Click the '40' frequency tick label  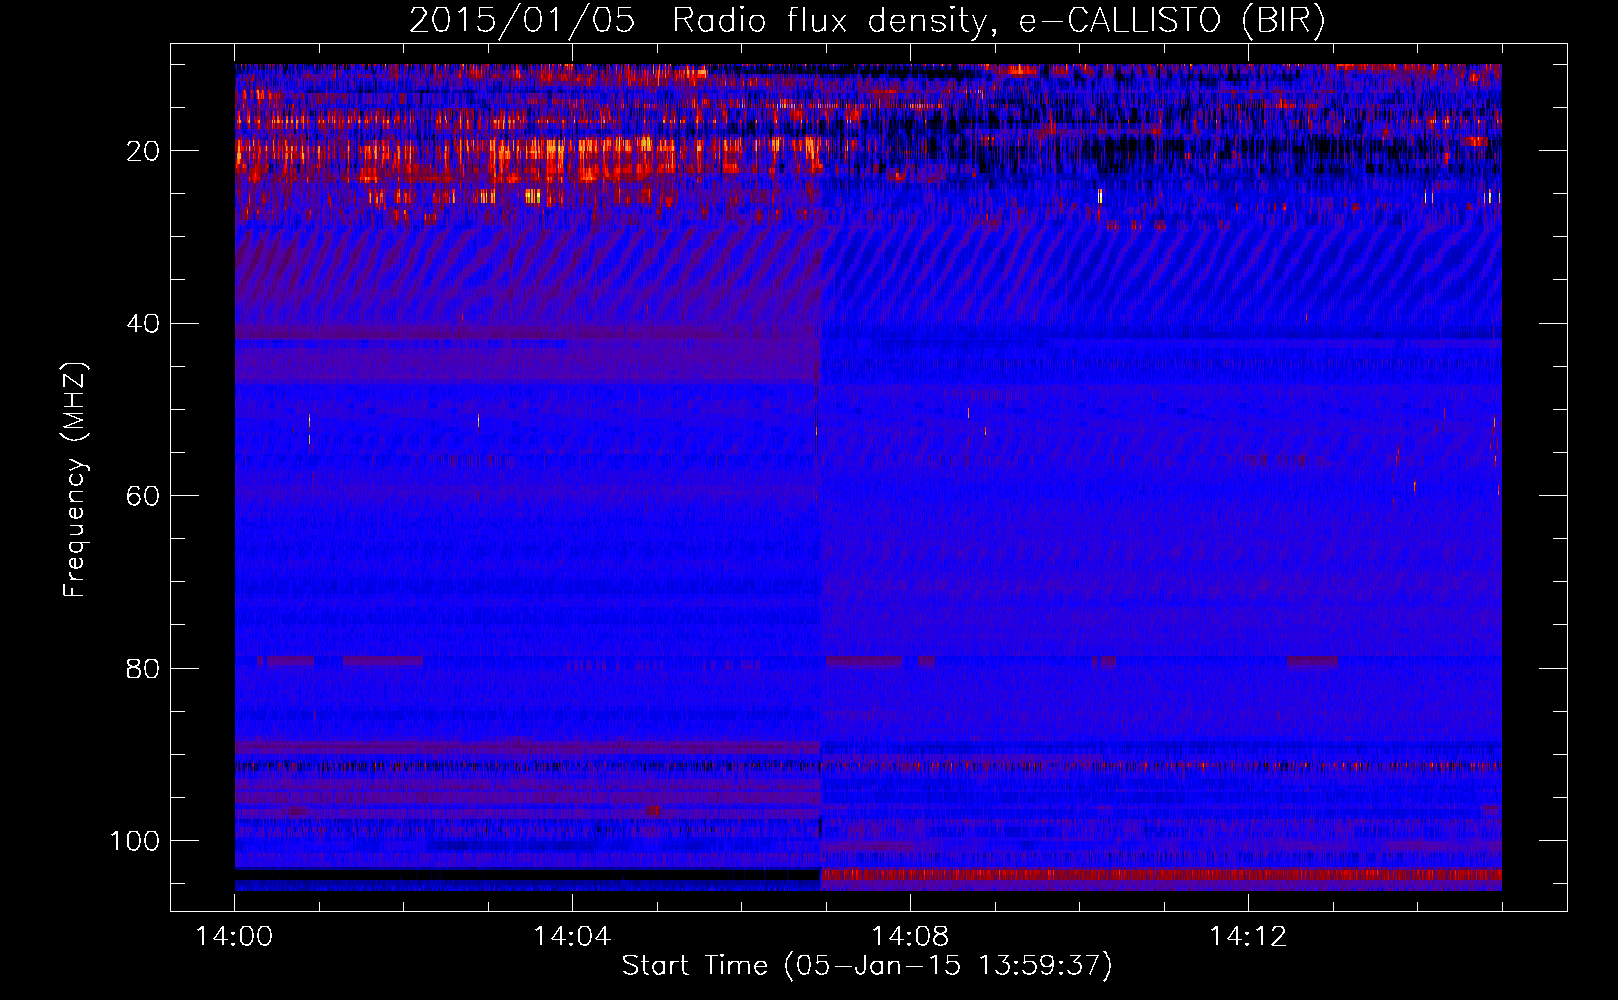click(143, 324)
